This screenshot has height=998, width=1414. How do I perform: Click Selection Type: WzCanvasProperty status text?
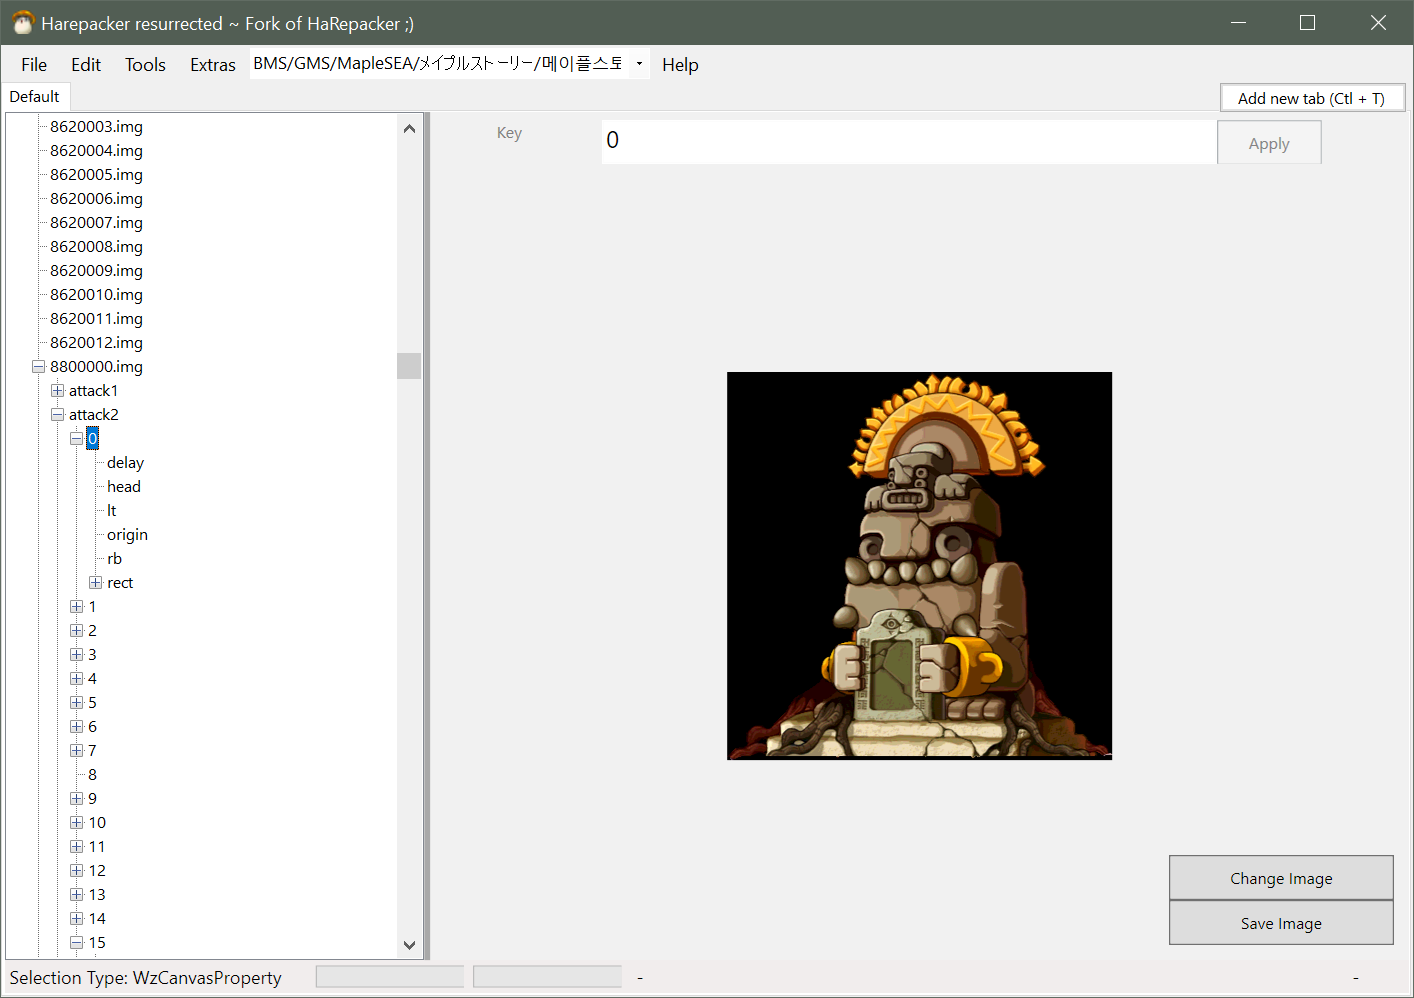(x=146, y=978)
